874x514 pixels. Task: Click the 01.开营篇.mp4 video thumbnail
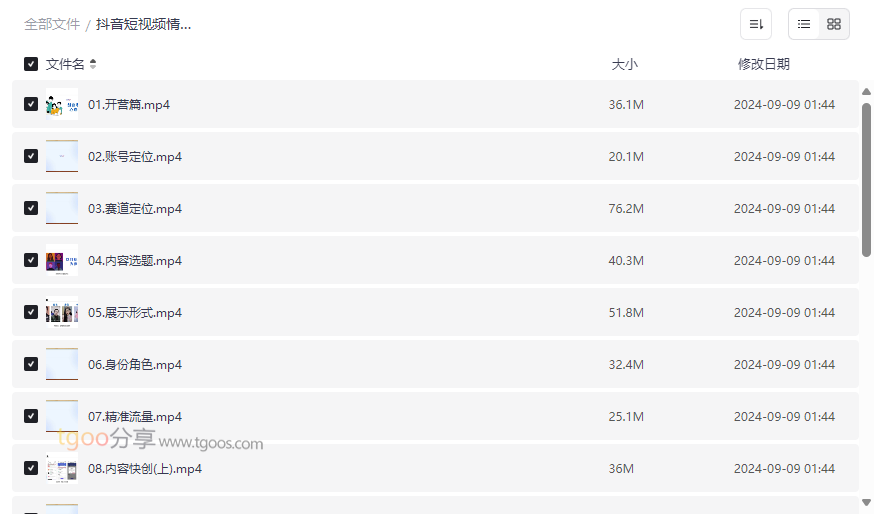tap(62, 104)
